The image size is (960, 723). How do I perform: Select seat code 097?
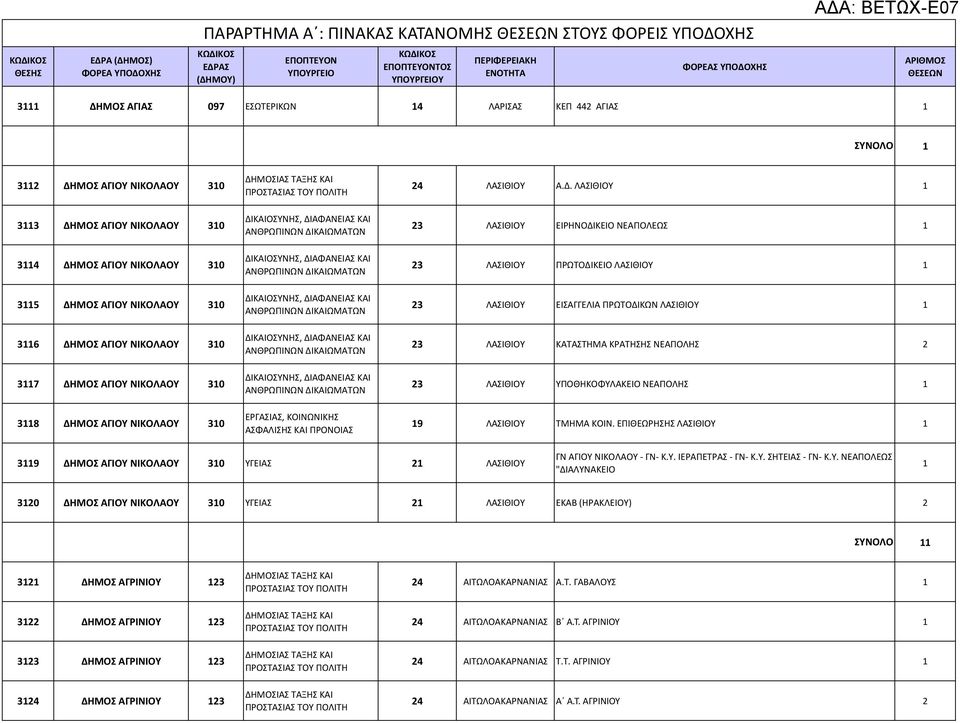[216, 107]
